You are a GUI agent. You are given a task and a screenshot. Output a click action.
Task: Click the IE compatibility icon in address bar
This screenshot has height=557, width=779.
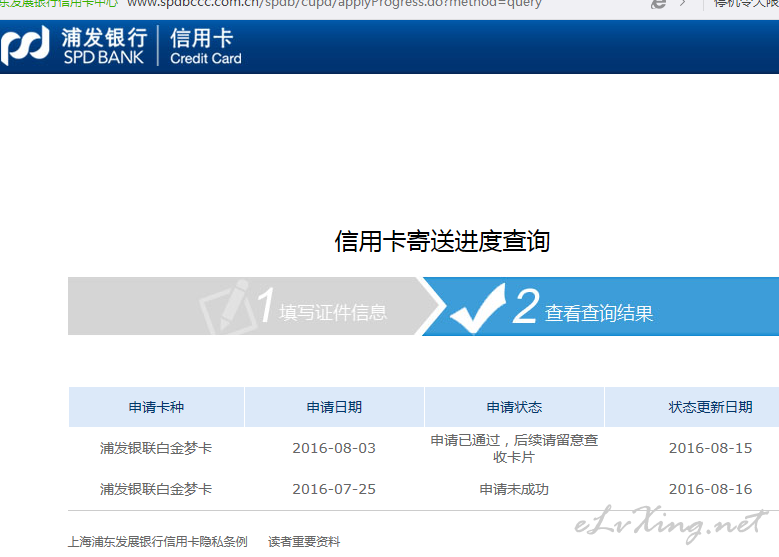(658, 4)
